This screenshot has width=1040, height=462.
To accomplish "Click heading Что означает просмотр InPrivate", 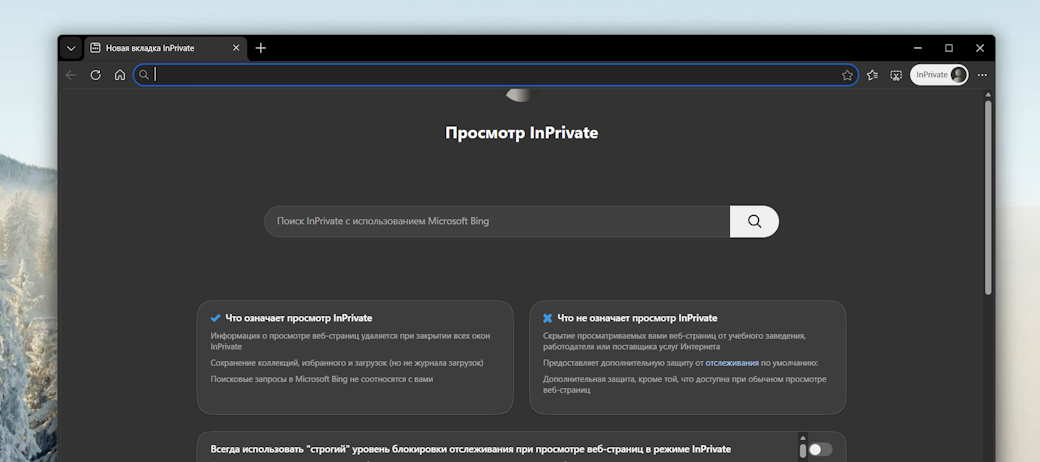I will [x=298, y=318].
